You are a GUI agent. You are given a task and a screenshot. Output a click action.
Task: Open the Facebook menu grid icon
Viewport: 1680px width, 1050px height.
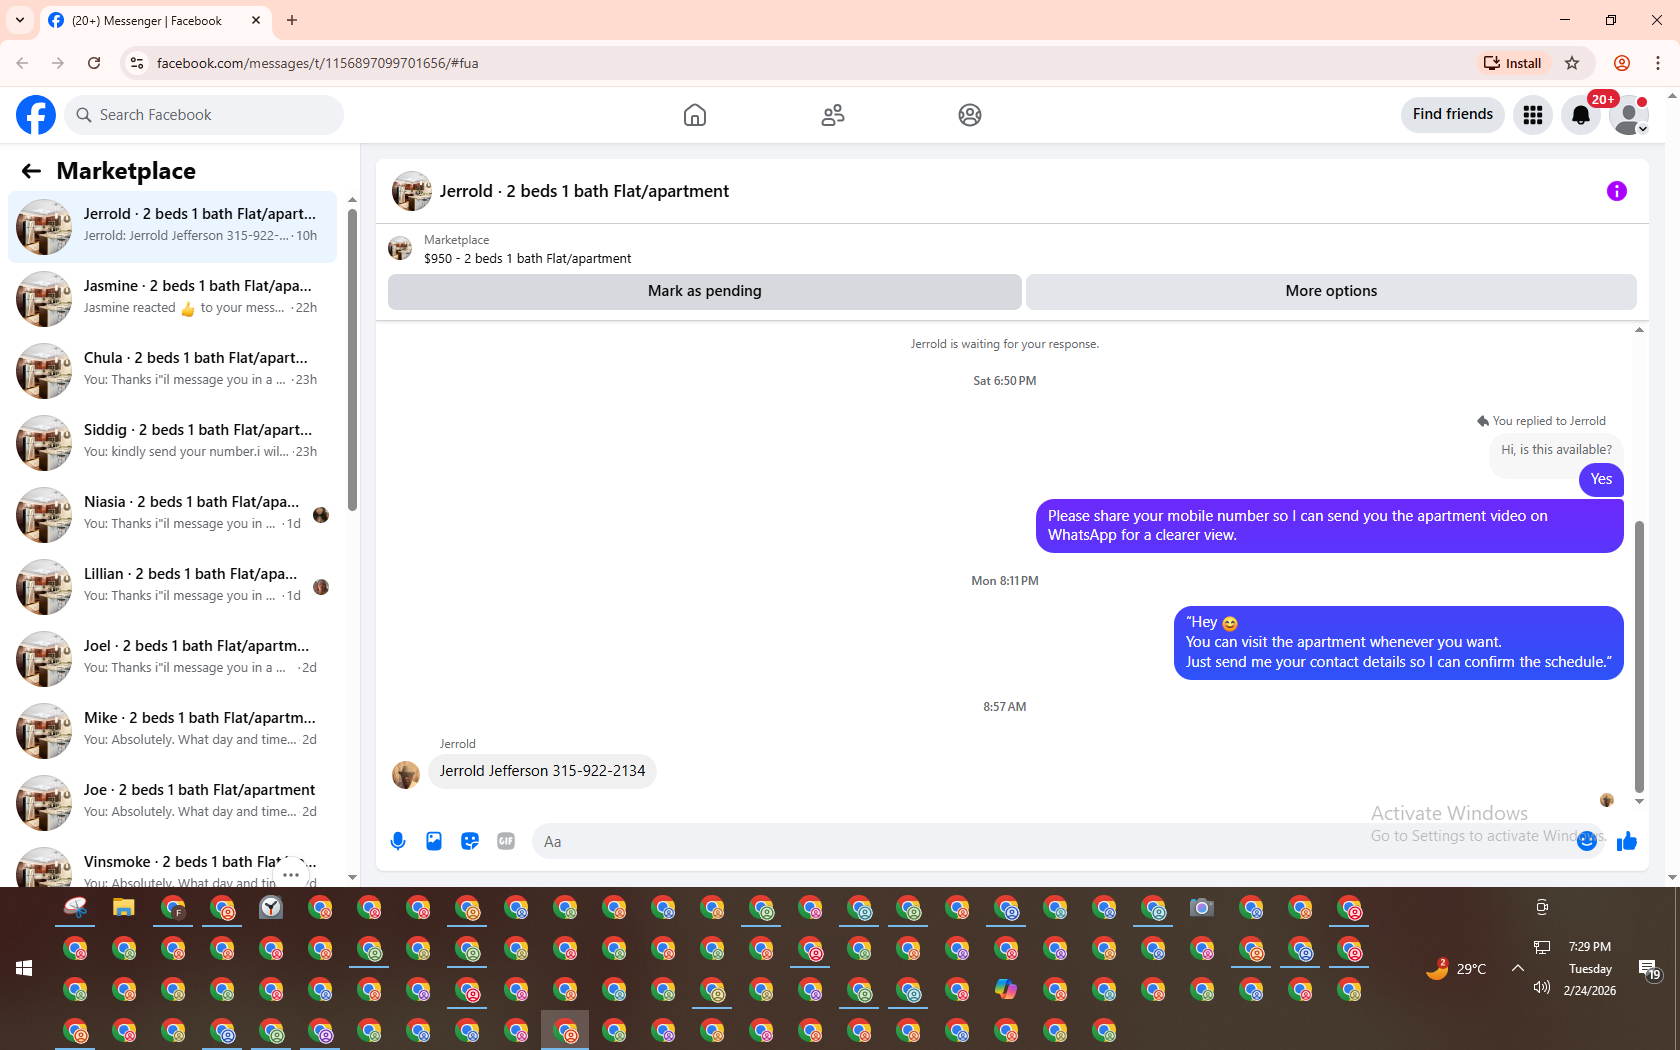1533,115
